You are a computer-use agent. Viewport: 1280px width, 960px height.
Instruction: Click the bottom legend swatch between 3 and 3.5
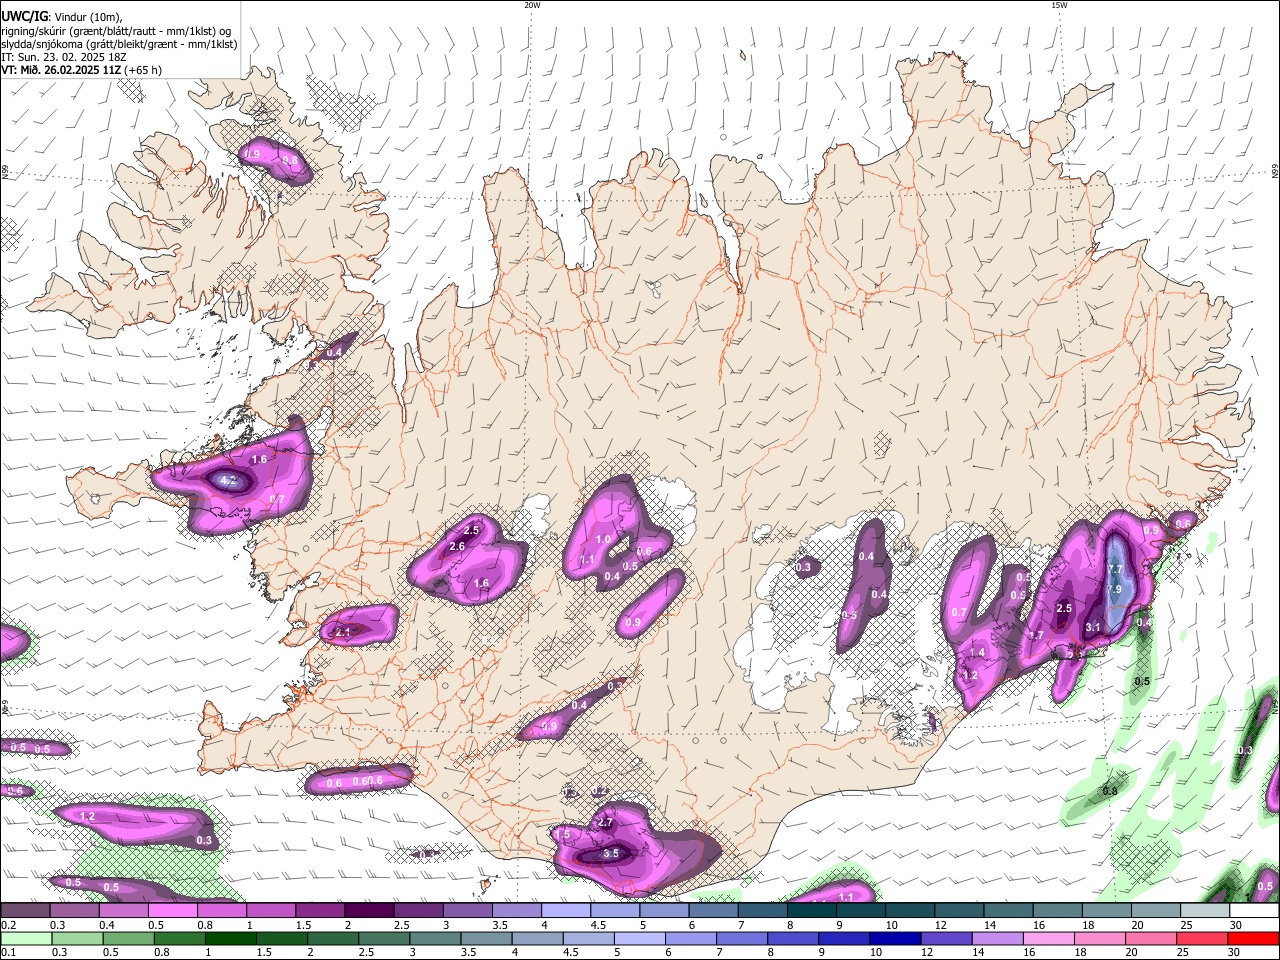pos(435,938)
